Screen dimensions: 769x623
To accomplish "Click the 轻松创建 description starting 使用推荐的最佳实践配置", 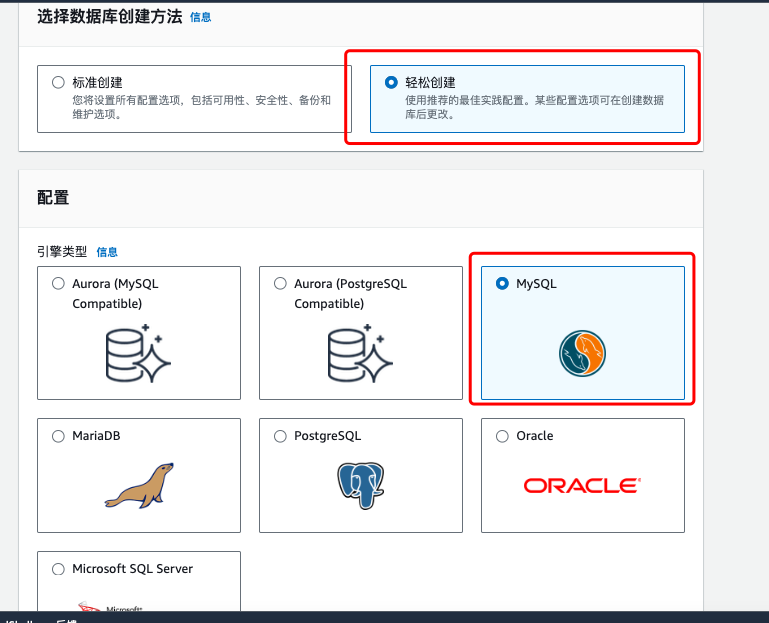I will (535, 107).
